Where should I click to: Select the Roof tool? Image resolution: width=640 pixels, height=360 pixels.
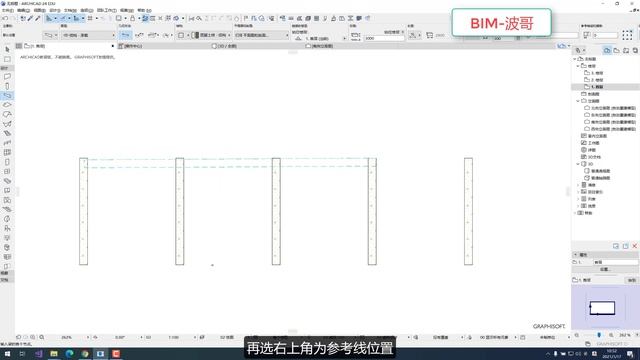tap(7, 115)
